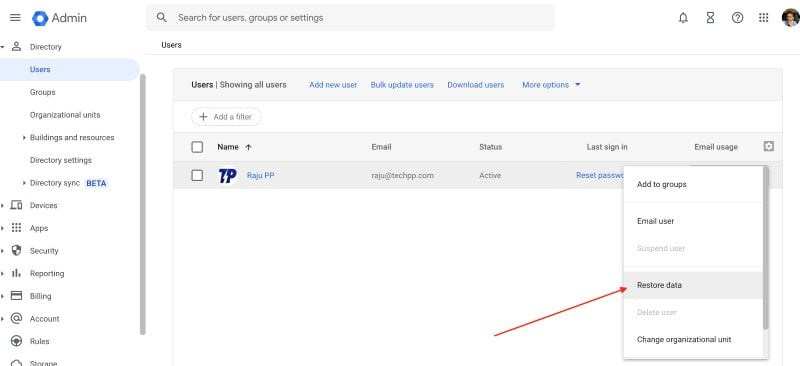Open the help question mark icon
800x366 pixels.
click(x=737, y=18)
